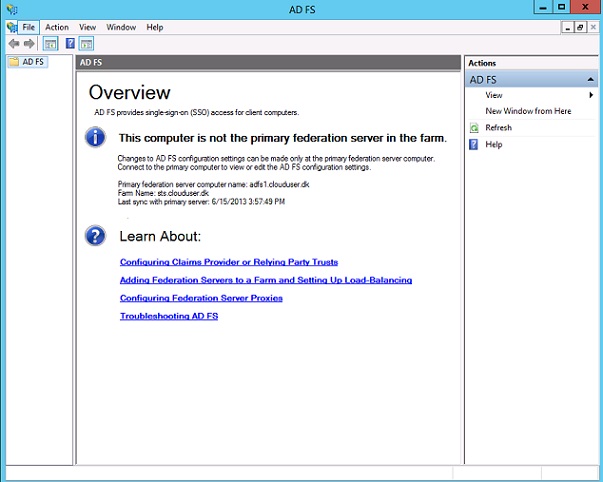Click the MMC document icon beside File menu
Viewport: 603px width, 482px height.
[x=12, y=27]
